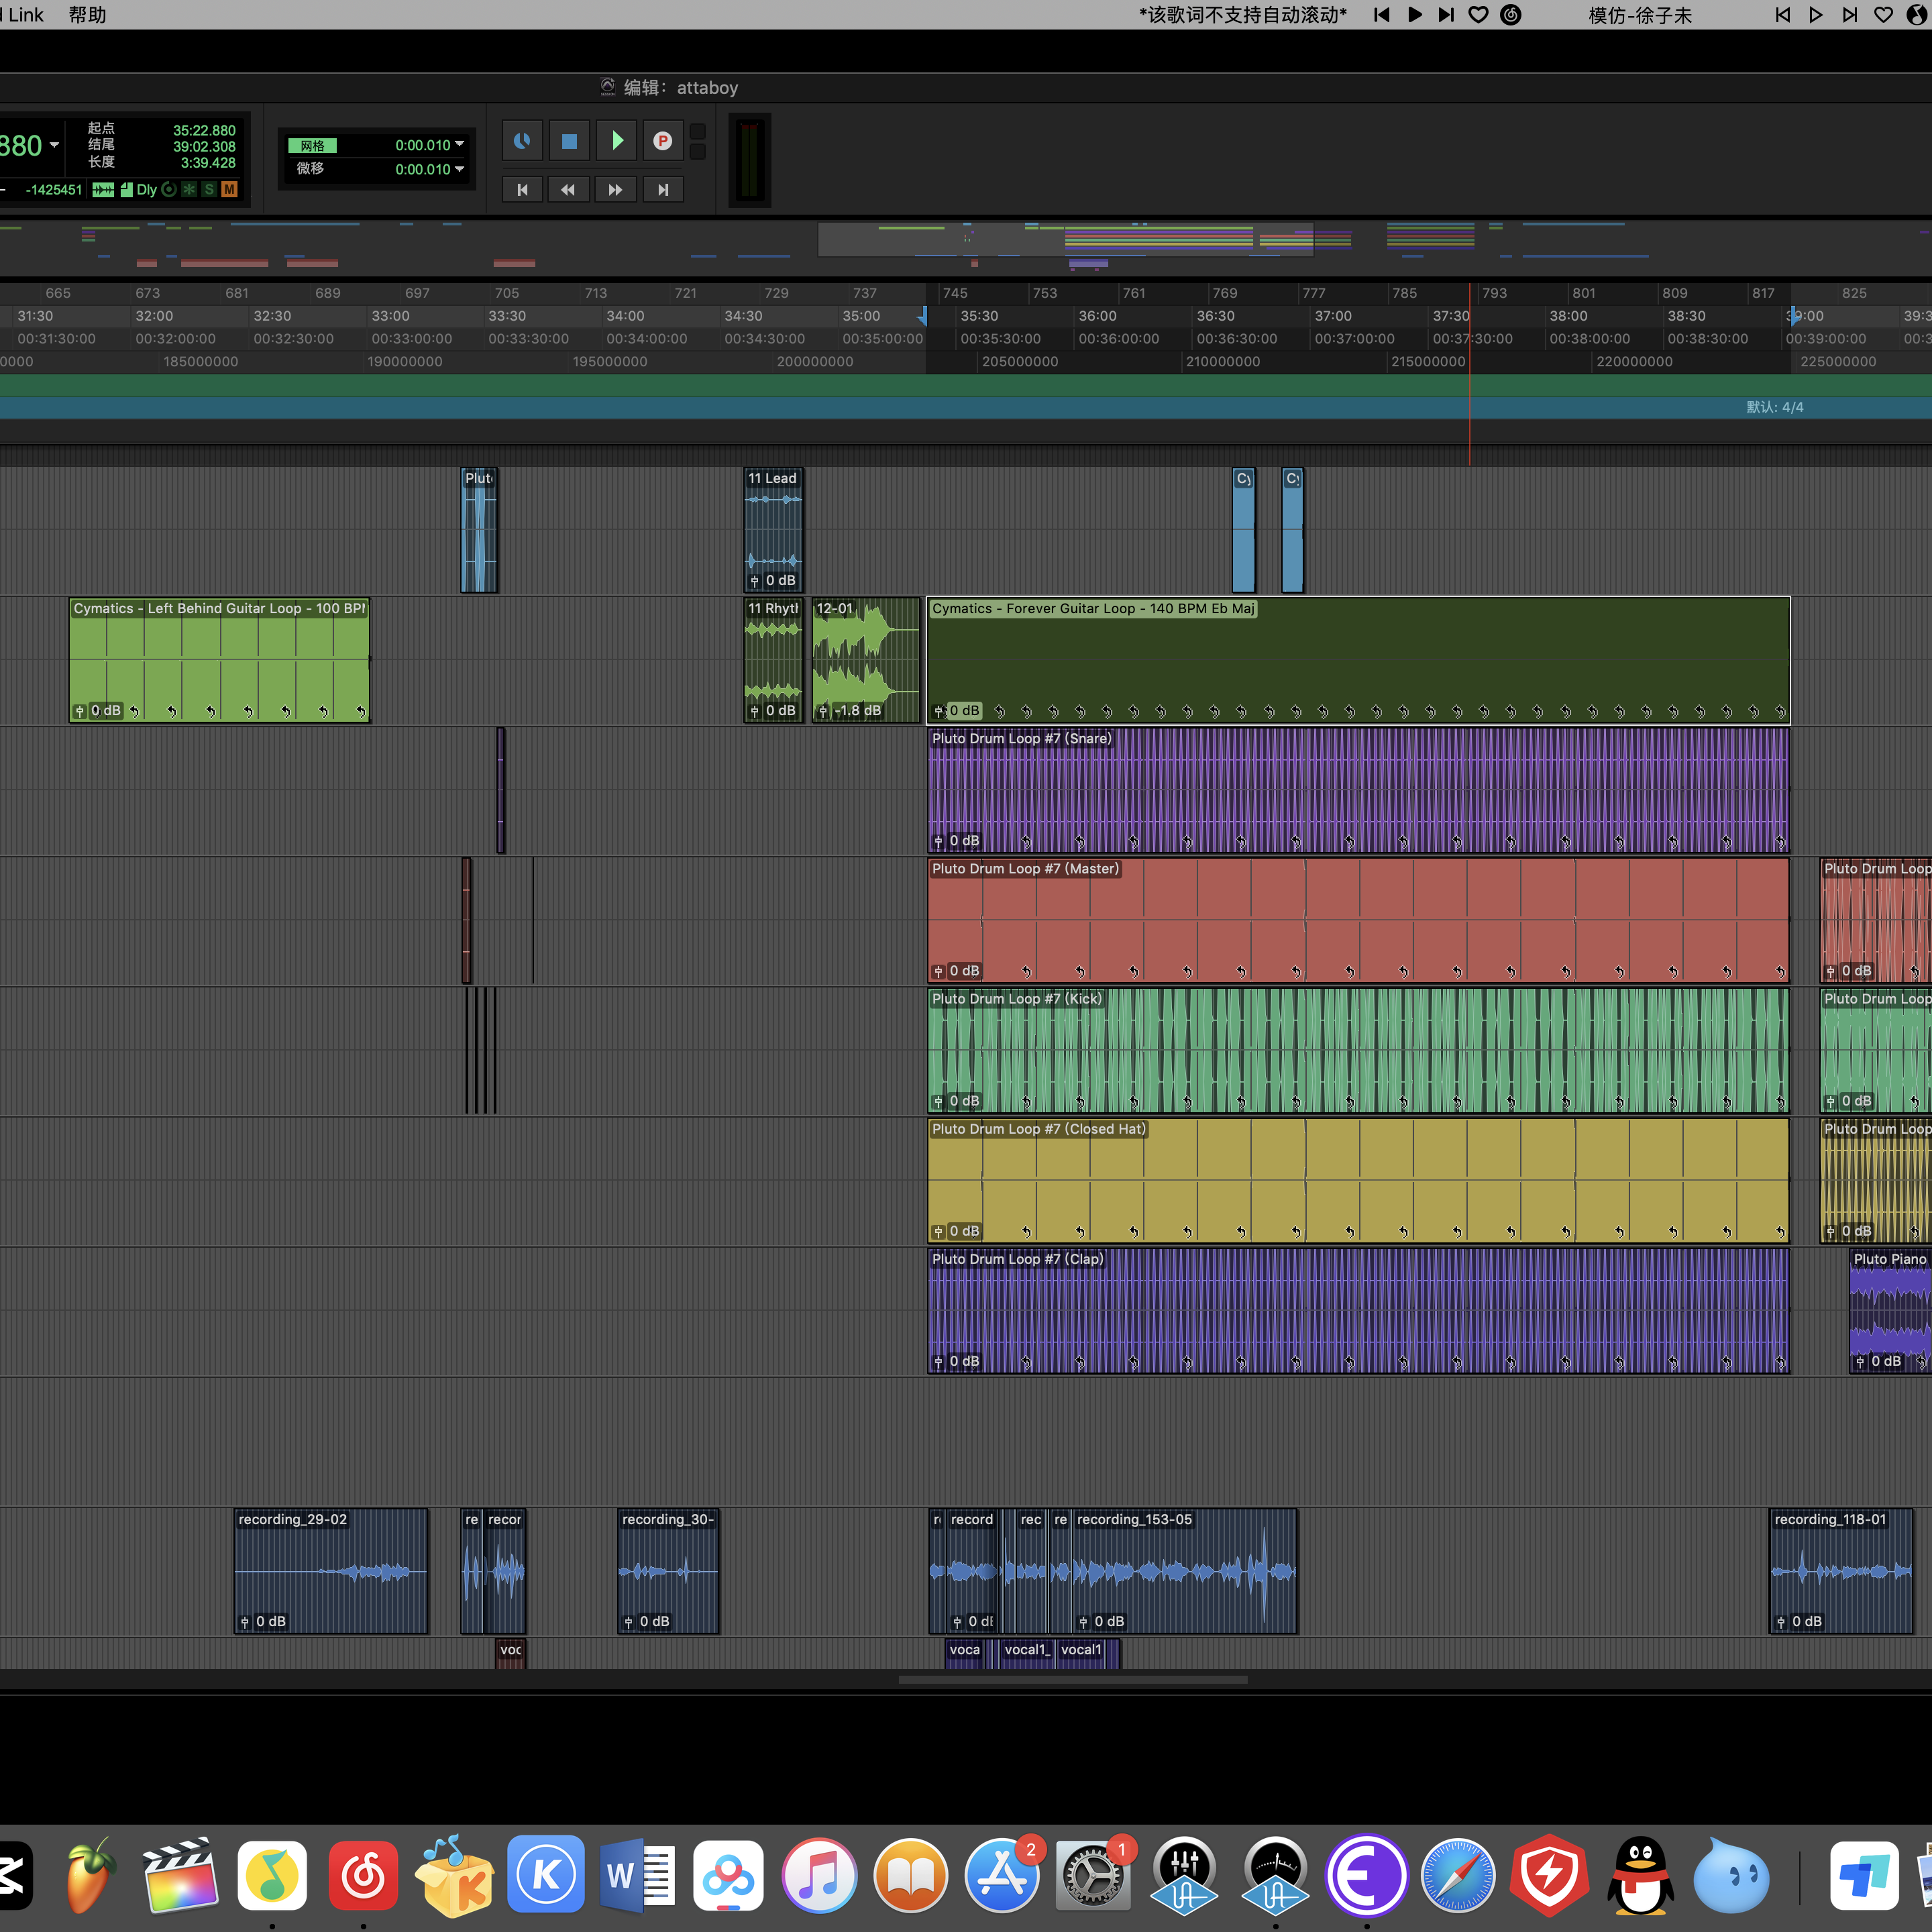Click the waveform timeline data status icon
Image resolution: width=1932 pixels, height=1932 pixels.
(x=103, y=189)
